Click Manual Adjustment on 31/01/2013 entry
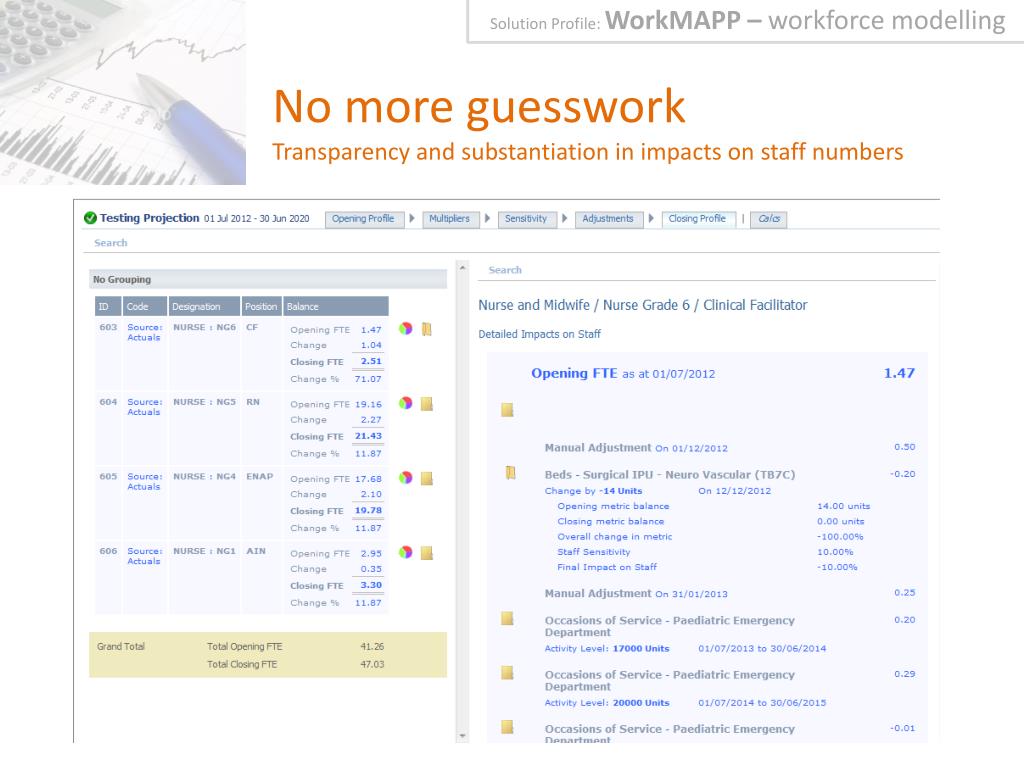This screenshot has height=768, width=1024. pyautogui.click(x=636, y=594)
